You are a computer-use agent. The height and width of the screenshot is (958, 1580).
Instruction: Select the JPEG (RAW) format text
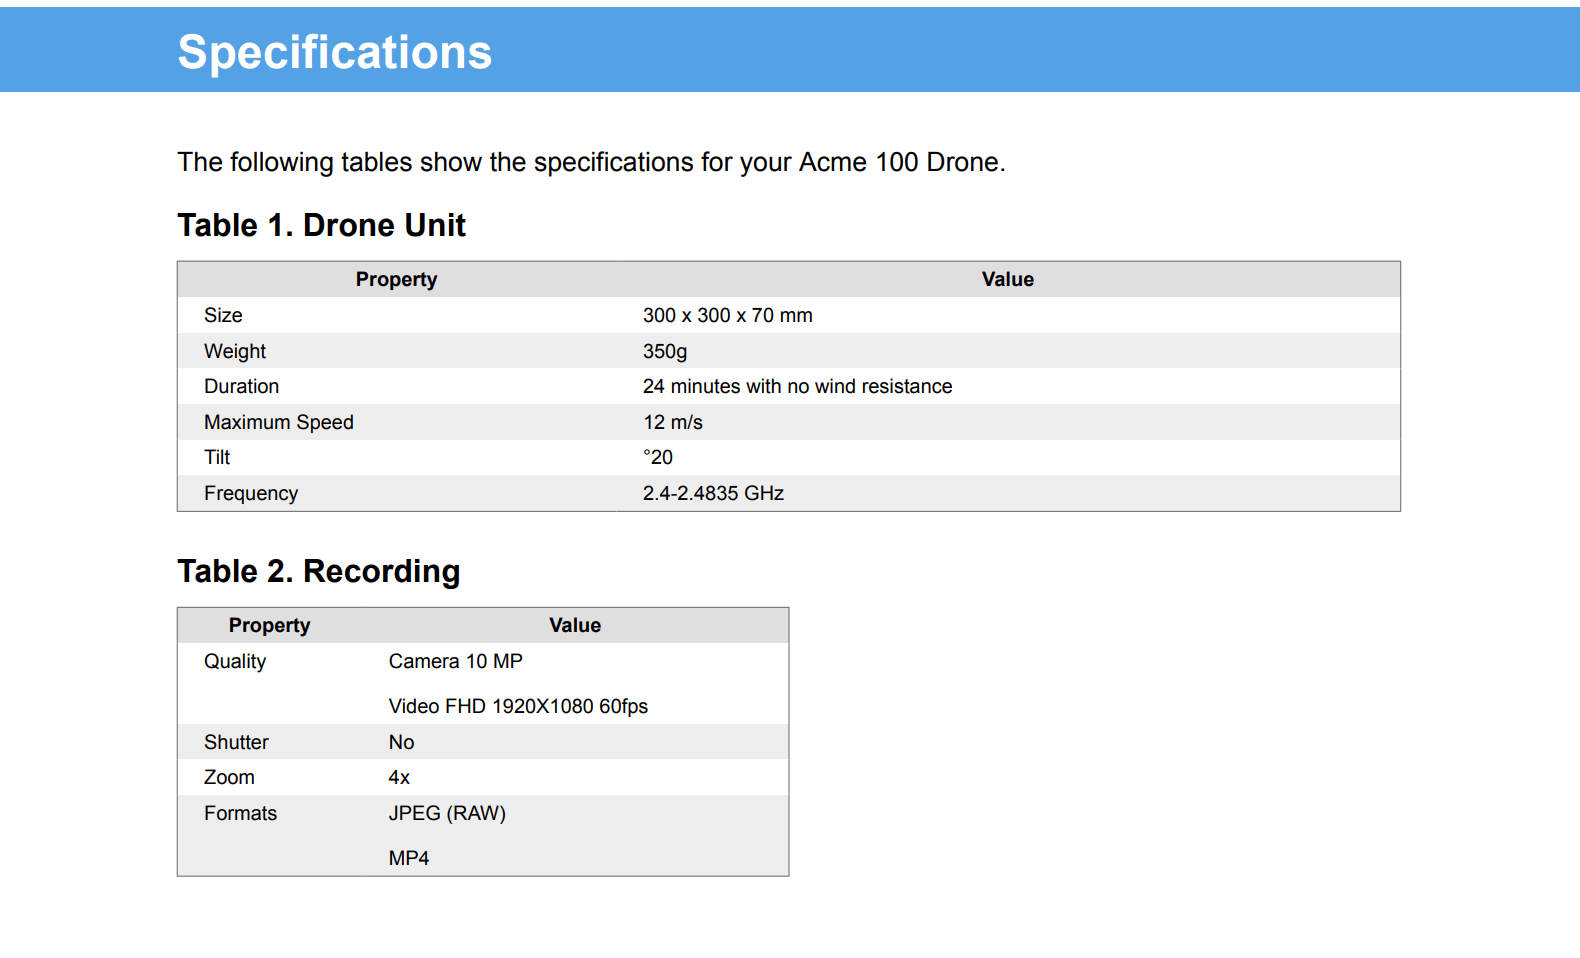[x=447, y=814]
